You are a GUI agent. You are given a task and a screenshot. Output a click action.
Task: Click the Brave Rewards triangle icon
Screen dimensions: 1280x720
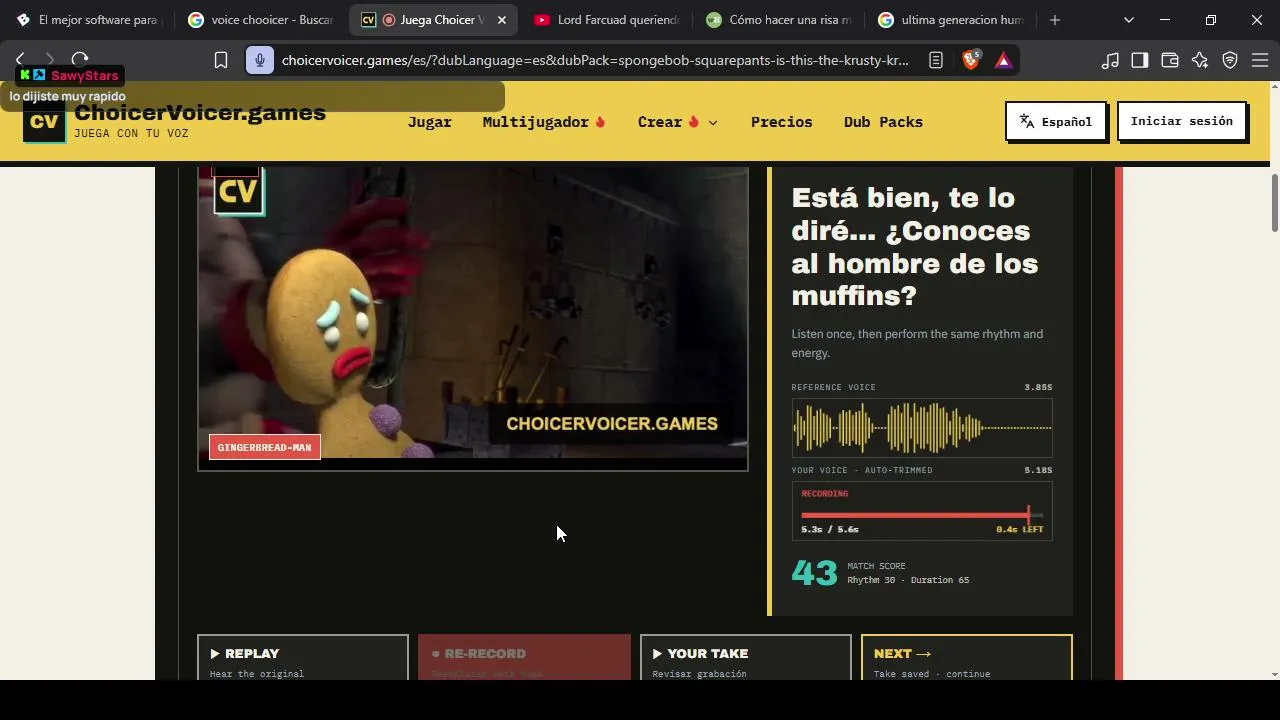(x=1003, y=60)
